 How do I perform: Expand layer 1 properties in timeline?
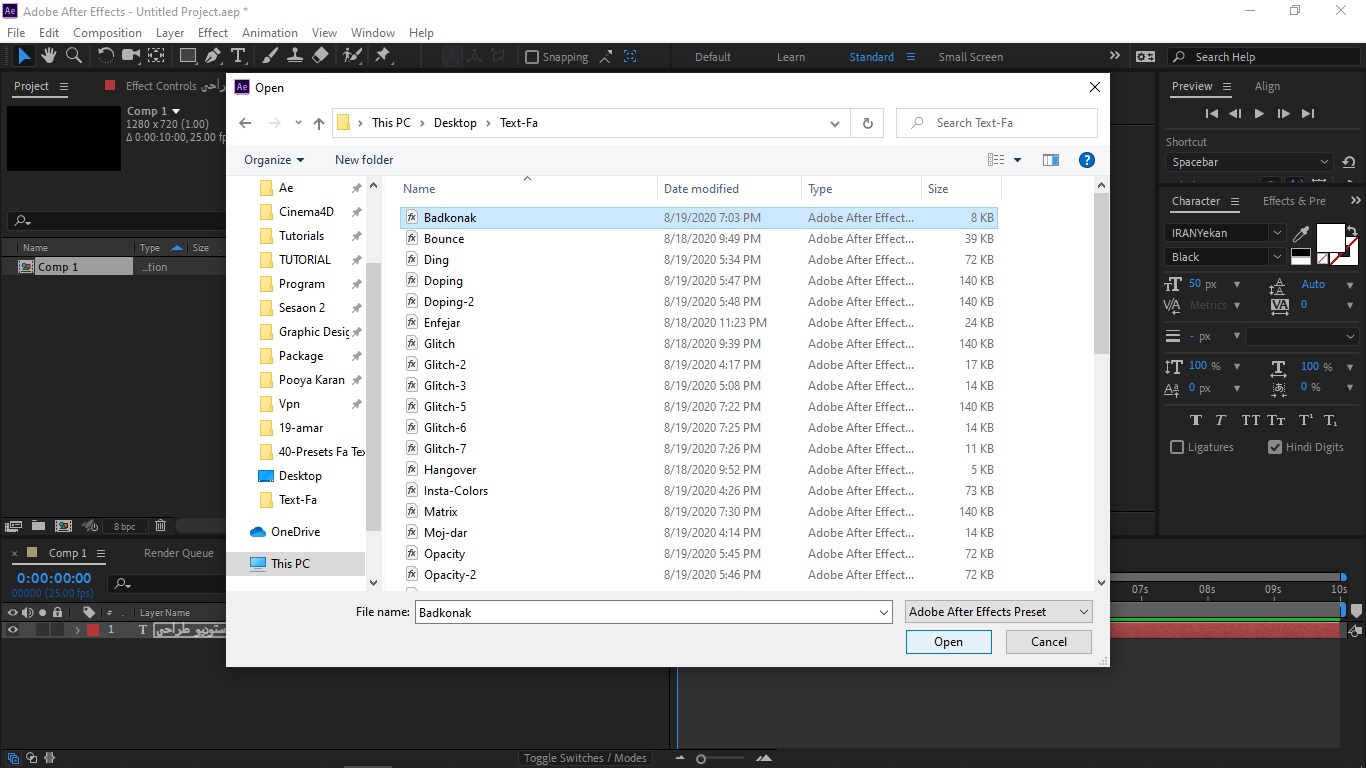[x=77, y=630]
